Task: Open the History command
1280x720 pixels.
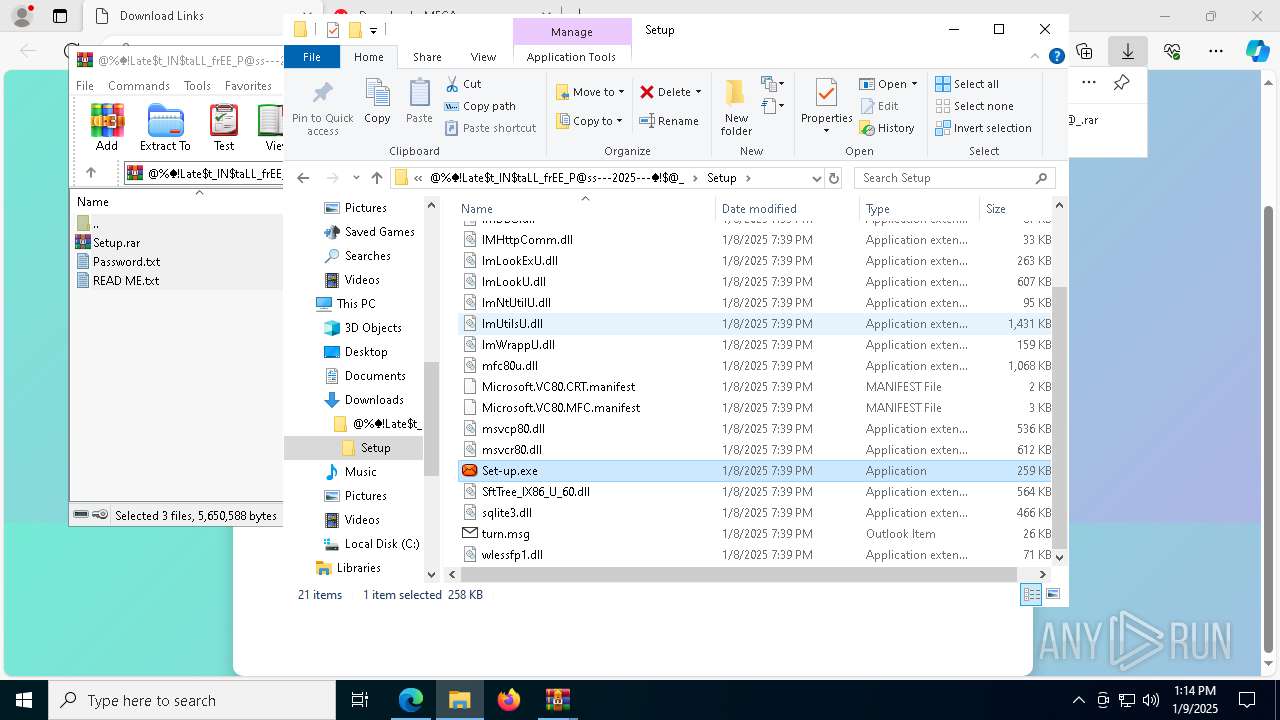Action: pos(887,128)
